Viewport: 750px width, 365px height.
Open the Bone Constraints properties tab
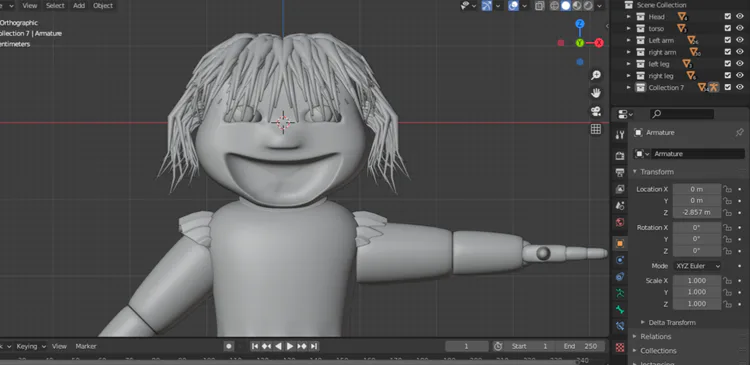[620, 326]
